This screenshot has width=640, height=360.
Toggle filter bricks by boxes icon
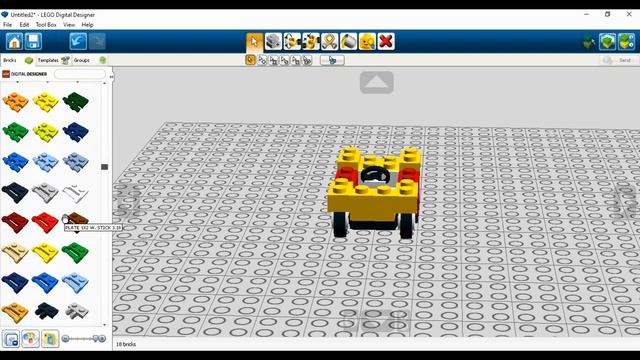click(x=11, y=339)
